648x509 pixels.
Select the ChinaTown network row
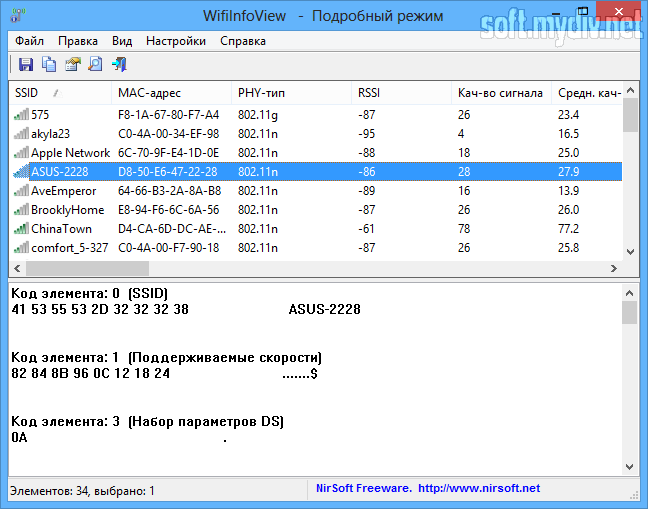click(316, 228)
